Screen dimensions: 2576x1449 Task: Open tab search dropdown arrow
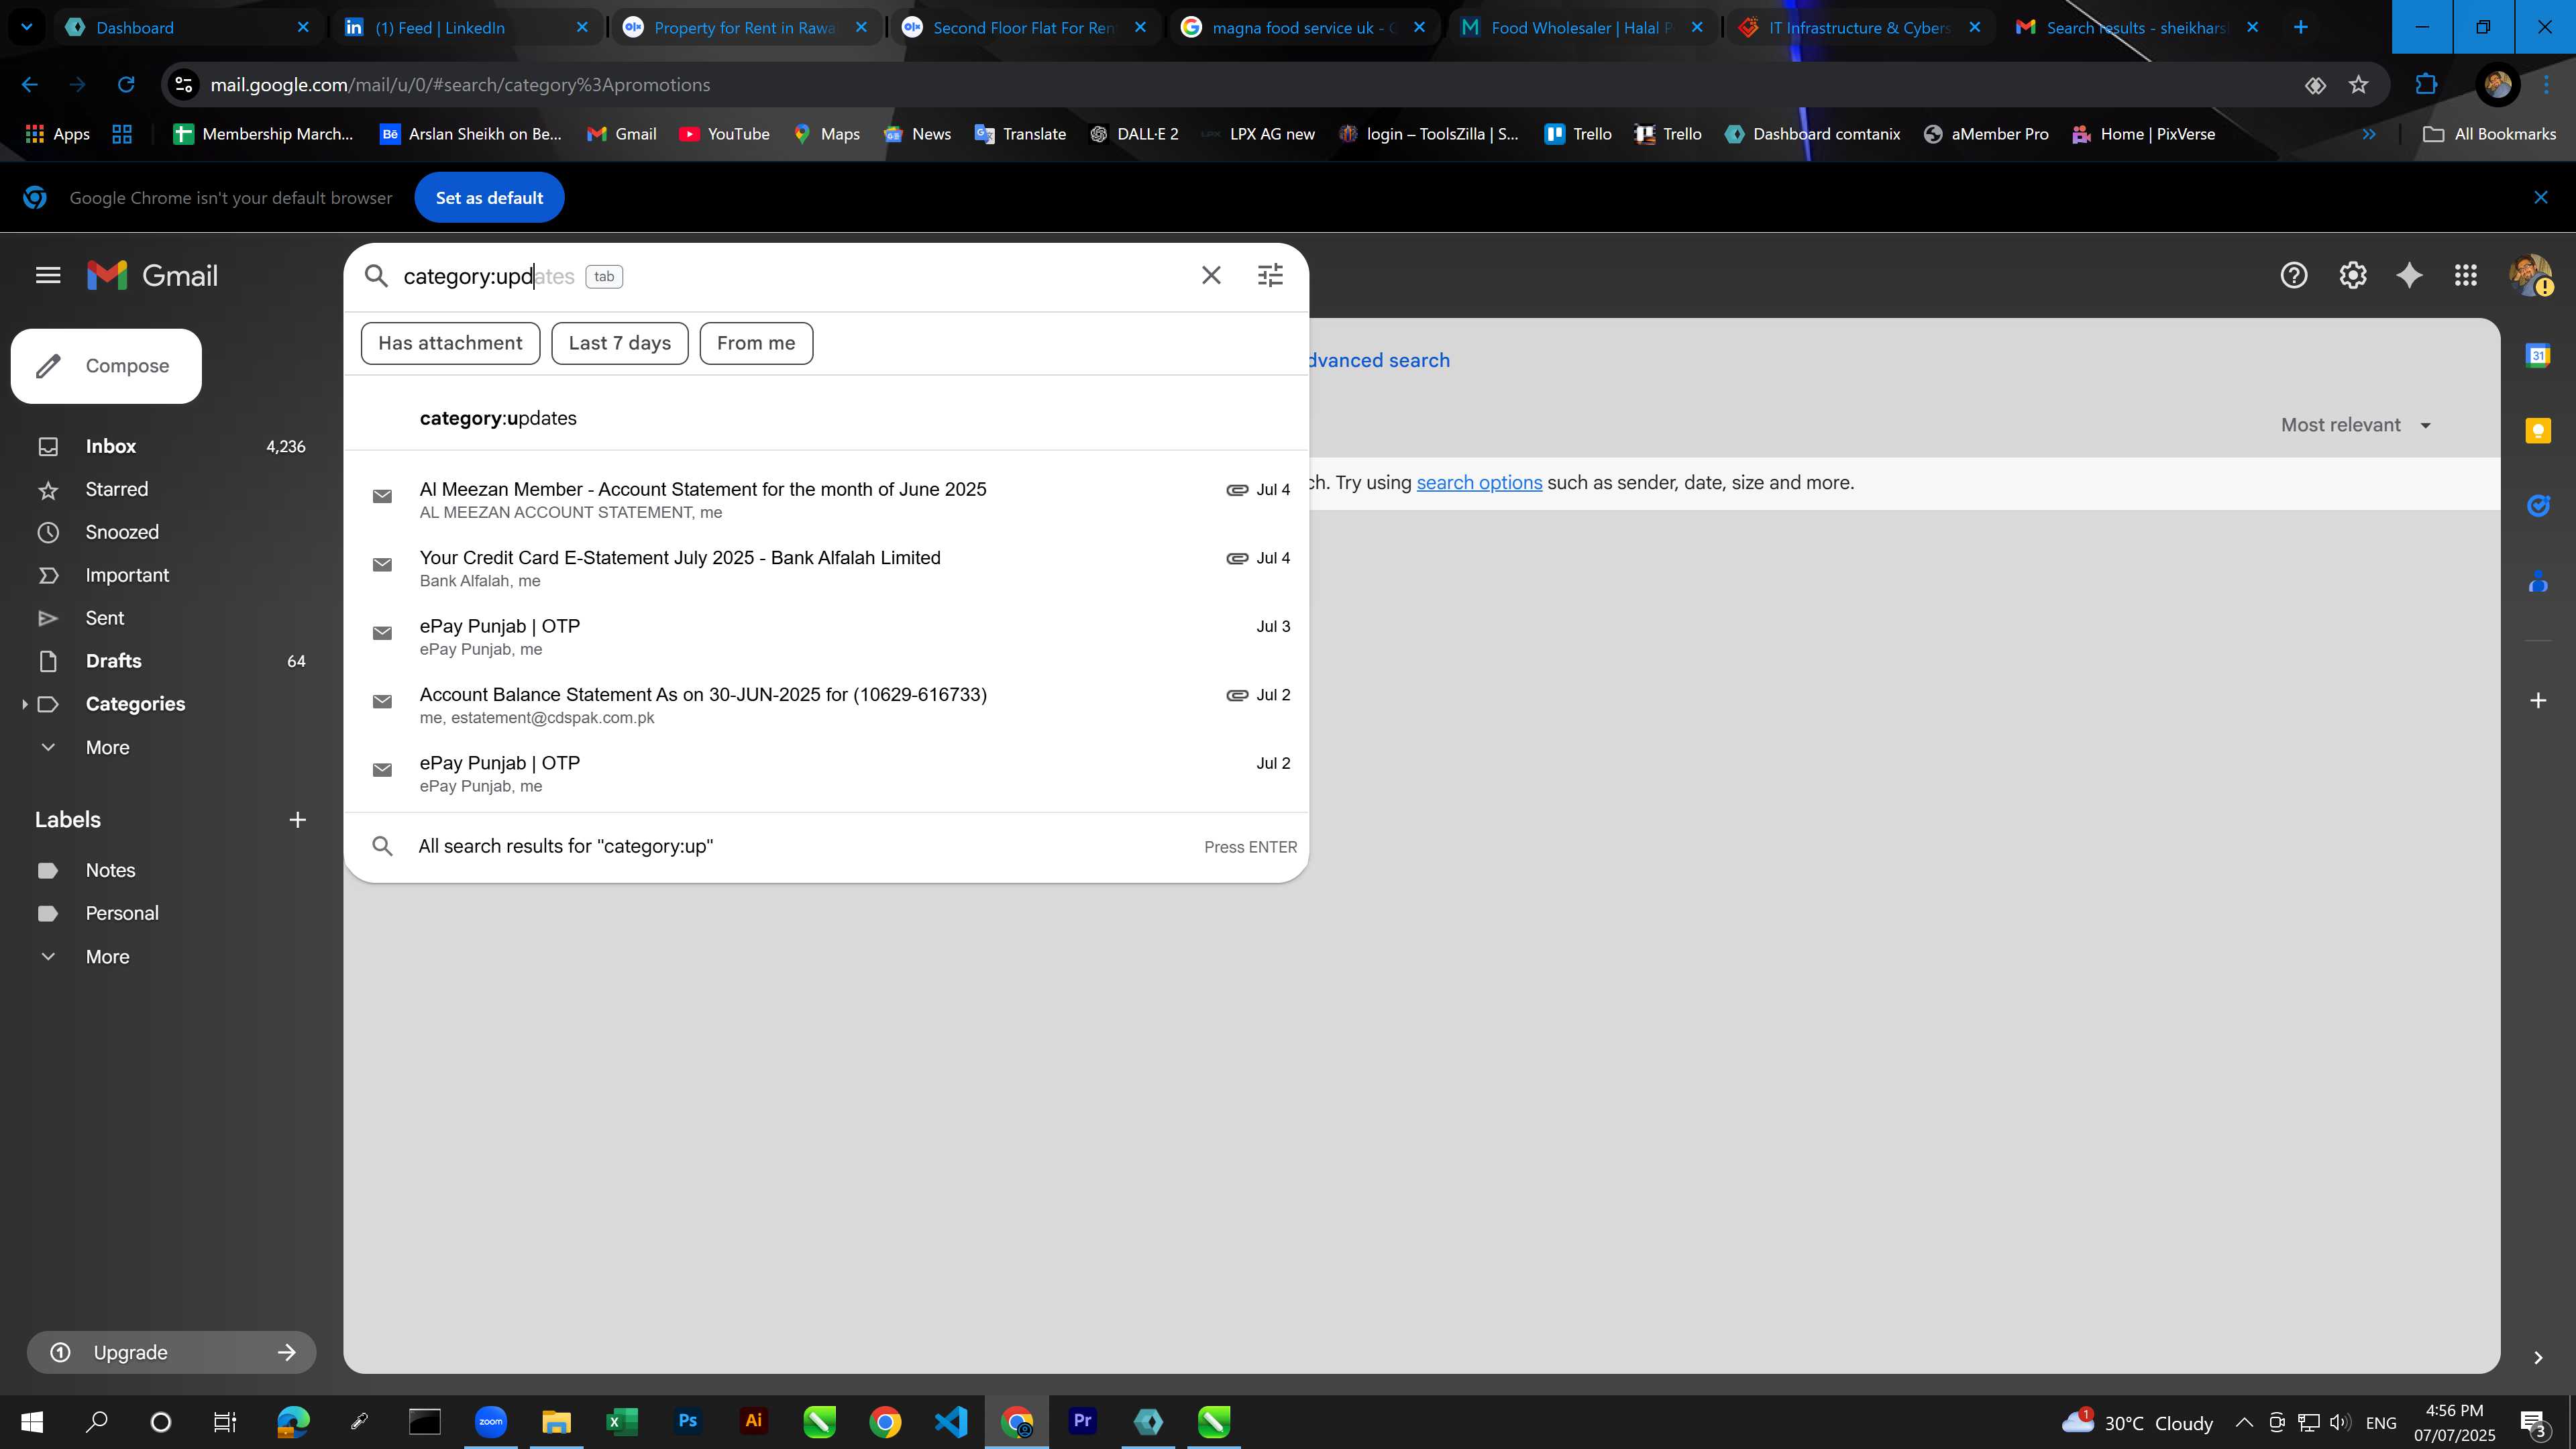click(27, 27)
